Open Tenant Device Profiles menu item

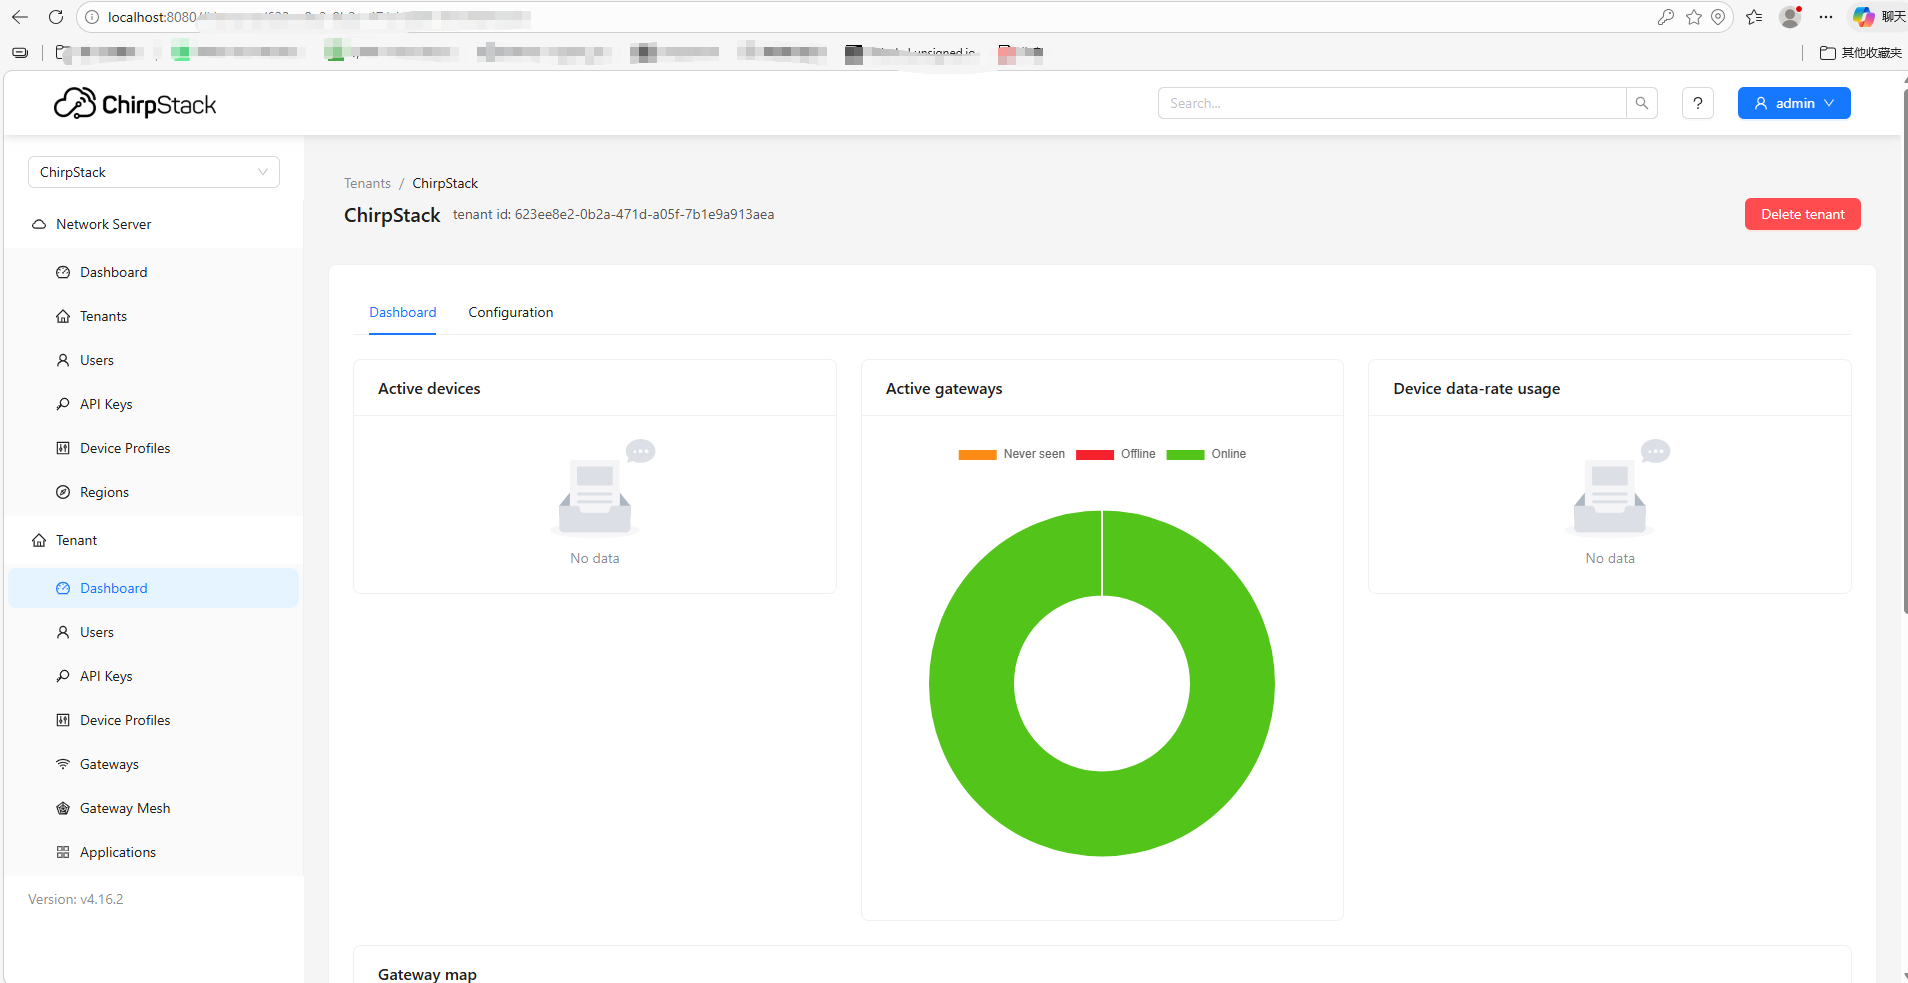coord(125,720)
